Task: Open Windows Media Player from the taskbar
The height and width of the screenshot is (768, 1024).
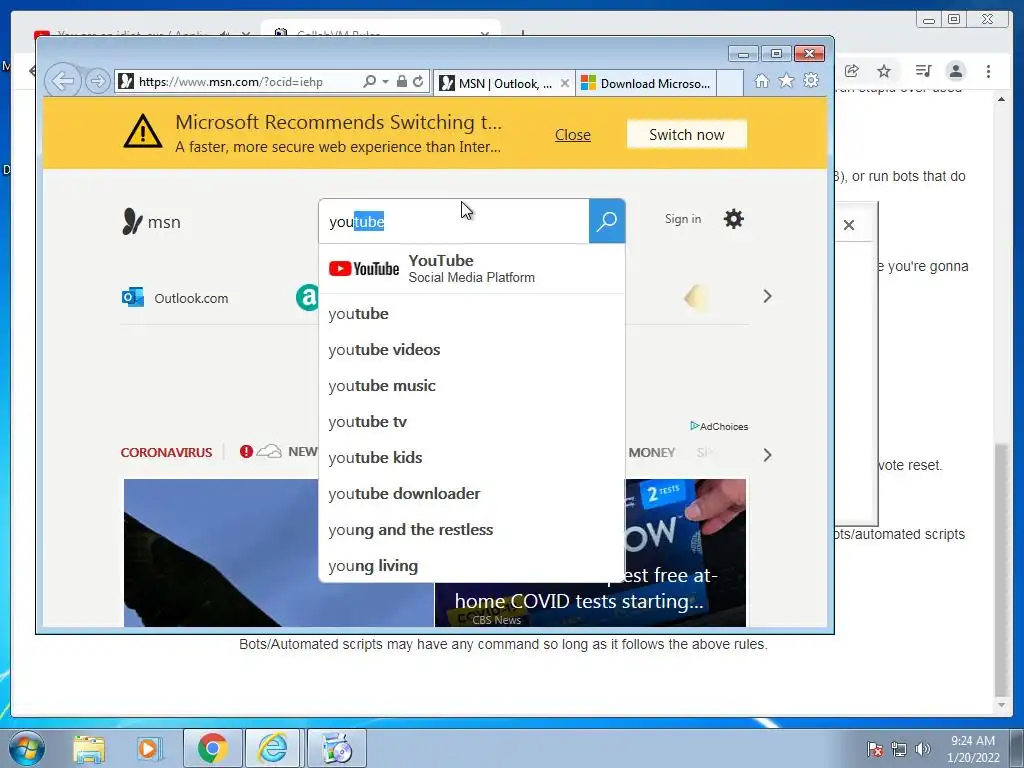Action: pos(149,749)
